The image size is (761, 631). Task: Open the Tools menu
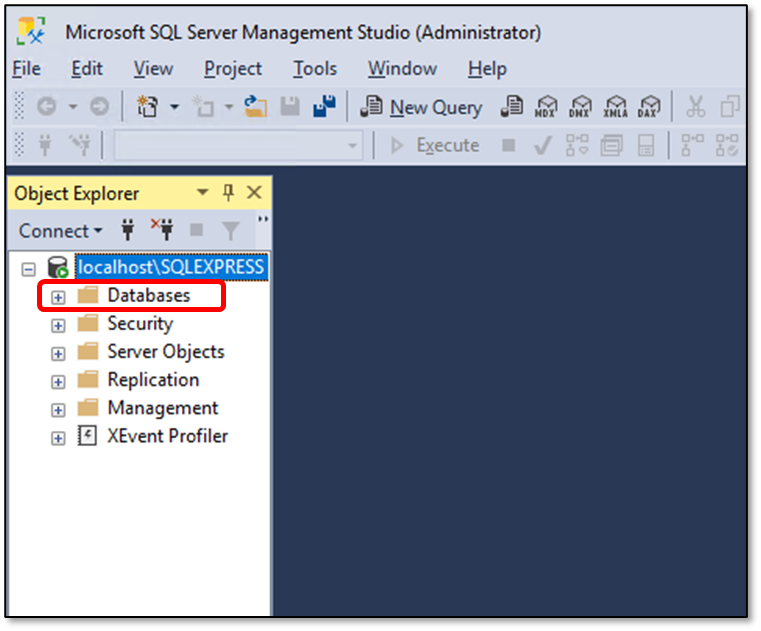[315, 68]
